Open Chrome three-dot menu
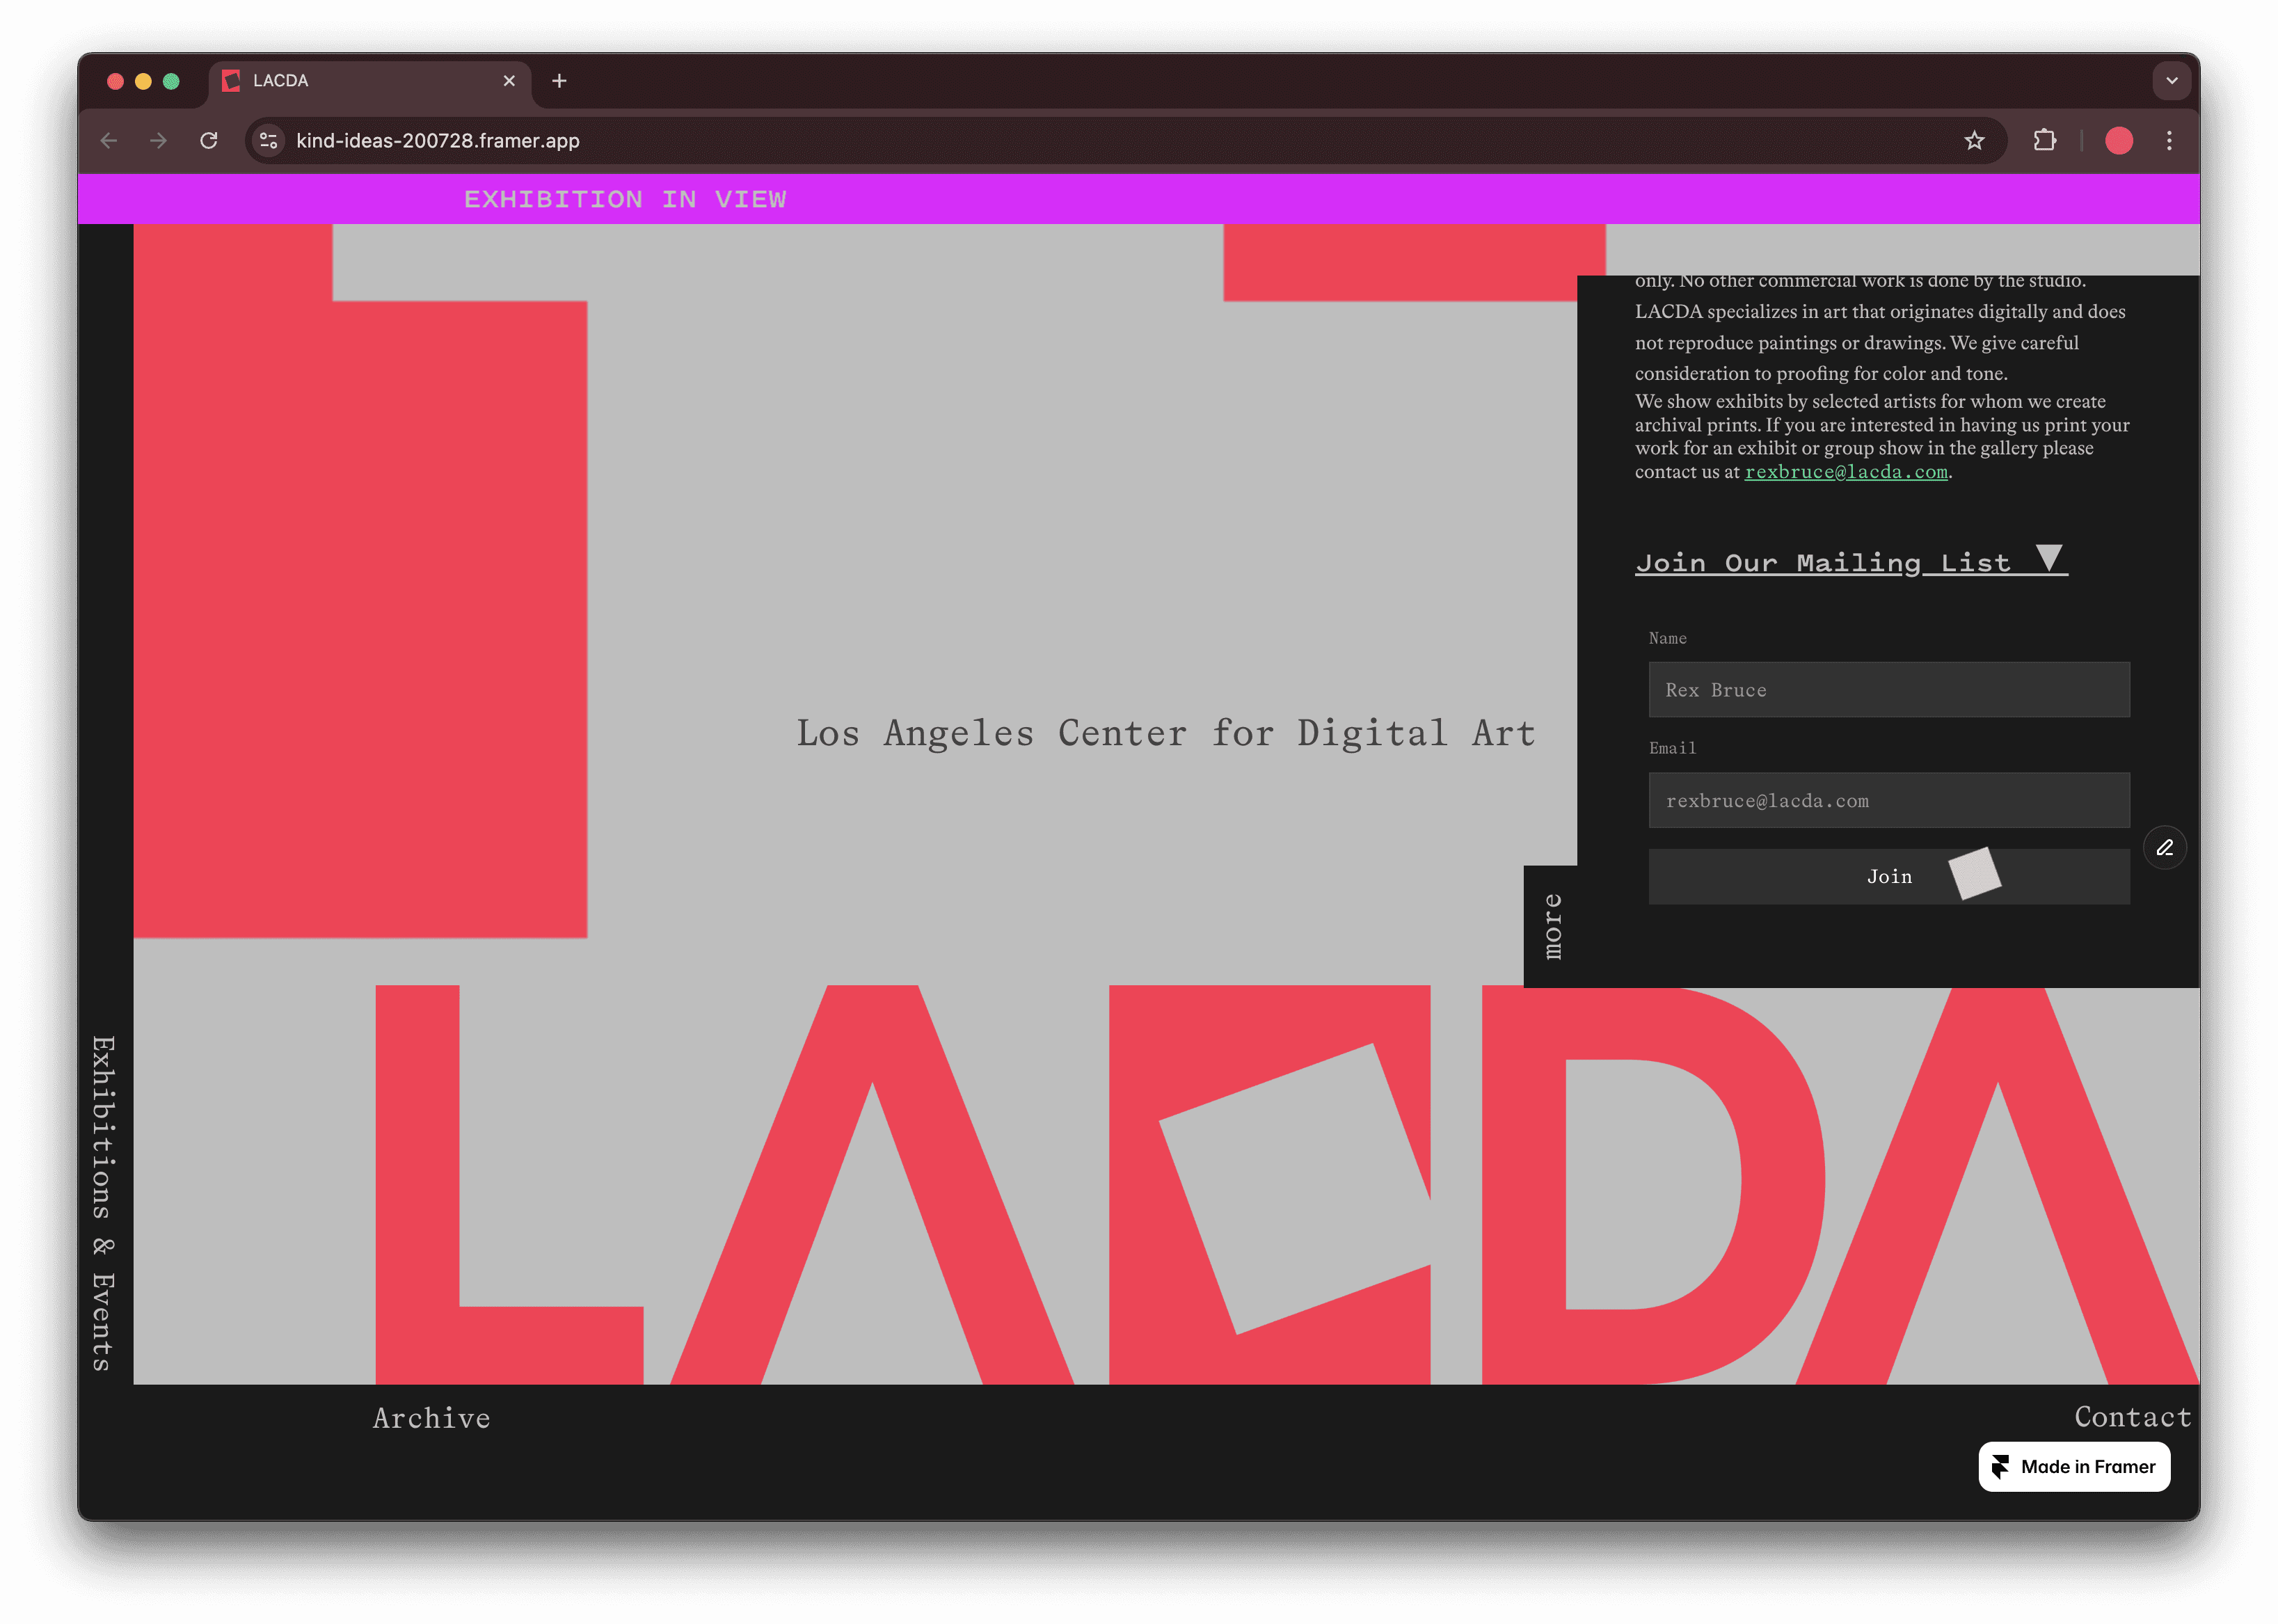 (x=2169, y=141)
